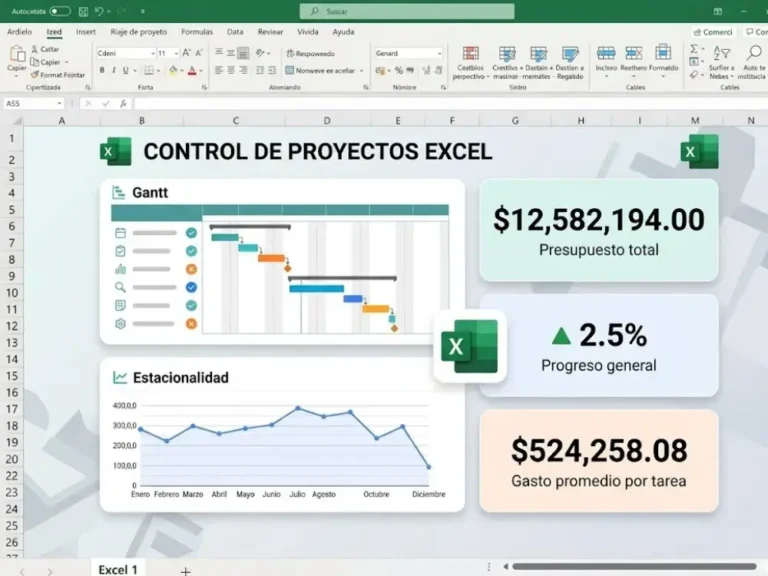The width and height of the screenshot is (768, 576).
Task: Toggle underline U formatting
Action: (125, 71)
